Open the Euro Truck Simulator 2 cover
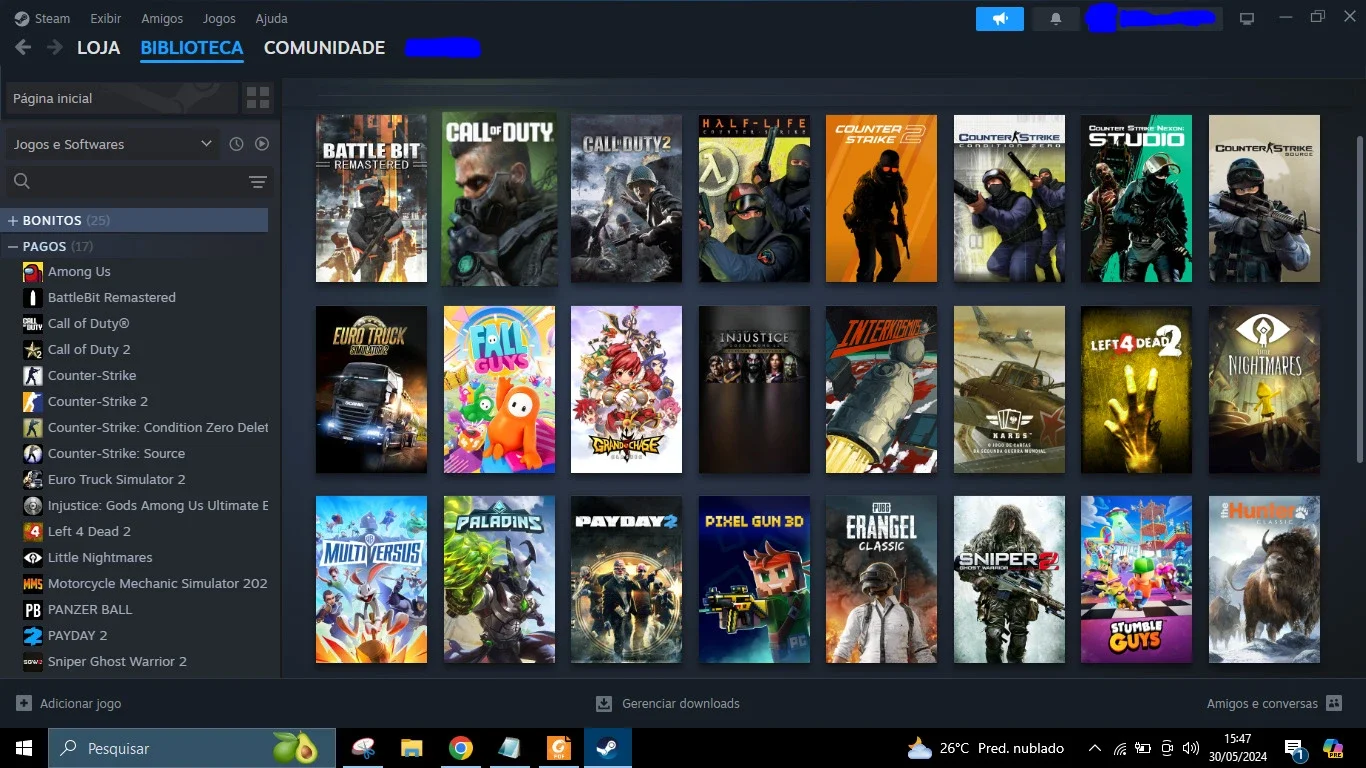 [x=371, y=389]
